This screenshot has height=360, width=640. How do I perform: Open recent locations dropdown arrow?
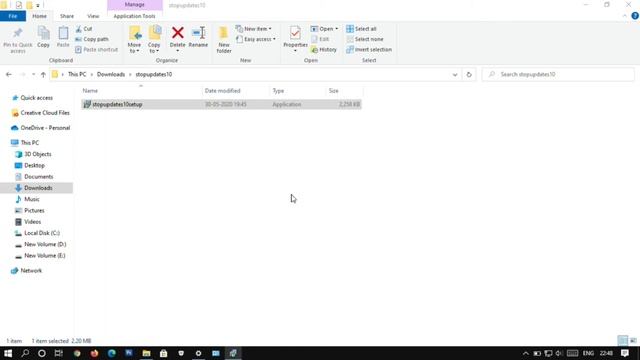click(x=33, y=74)
